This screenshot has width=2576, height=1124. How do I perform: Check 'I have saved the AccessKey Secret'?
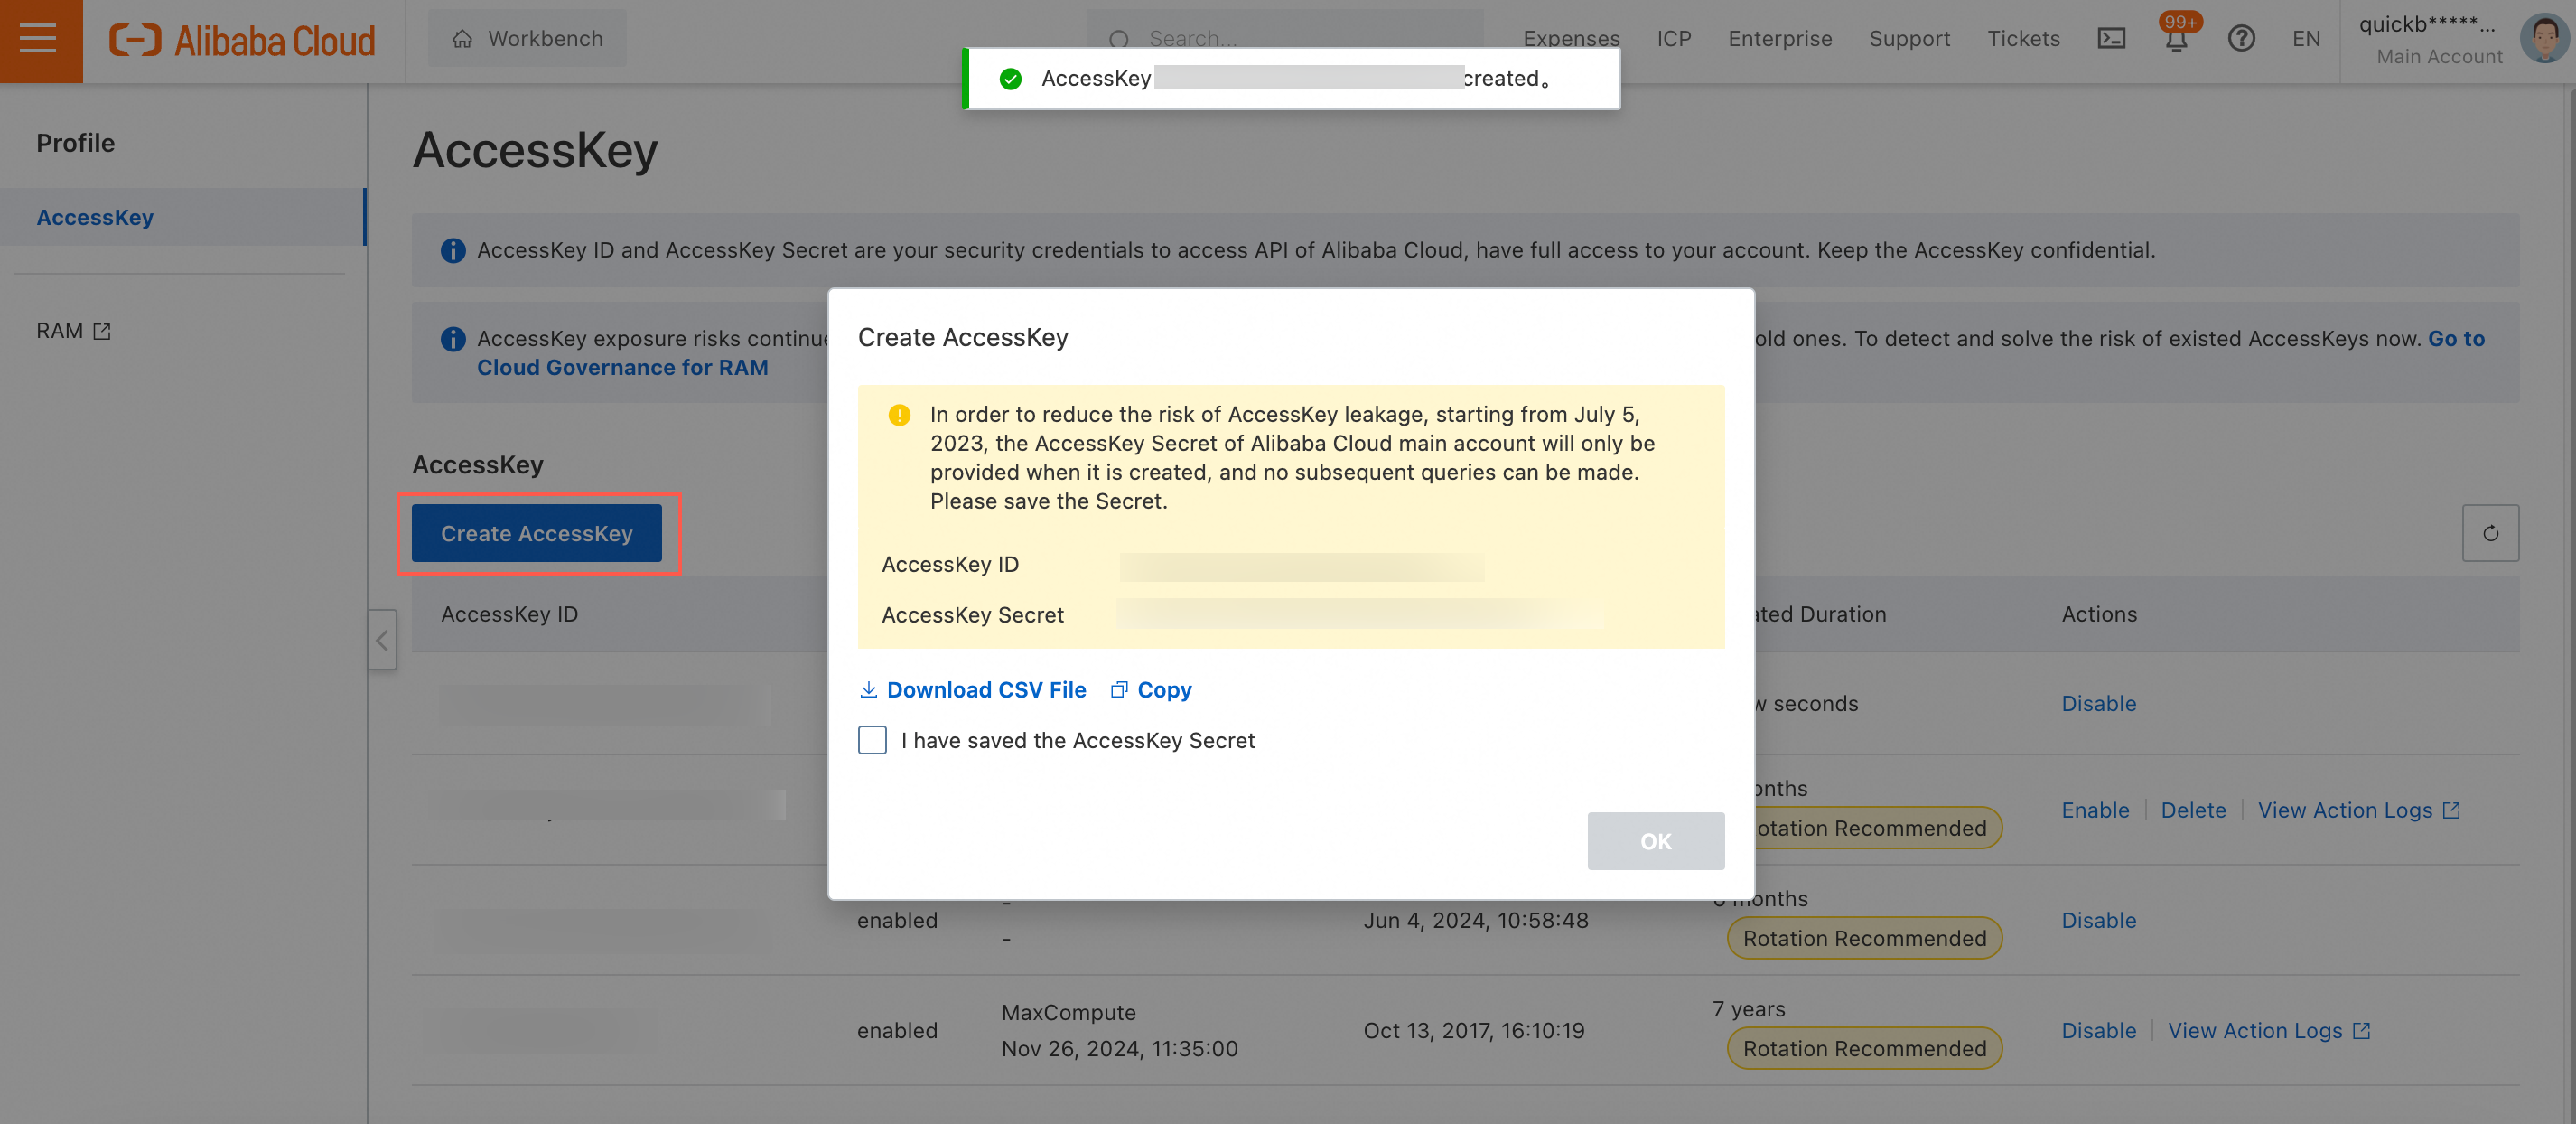pyautogui.click(x=872, y=741)
